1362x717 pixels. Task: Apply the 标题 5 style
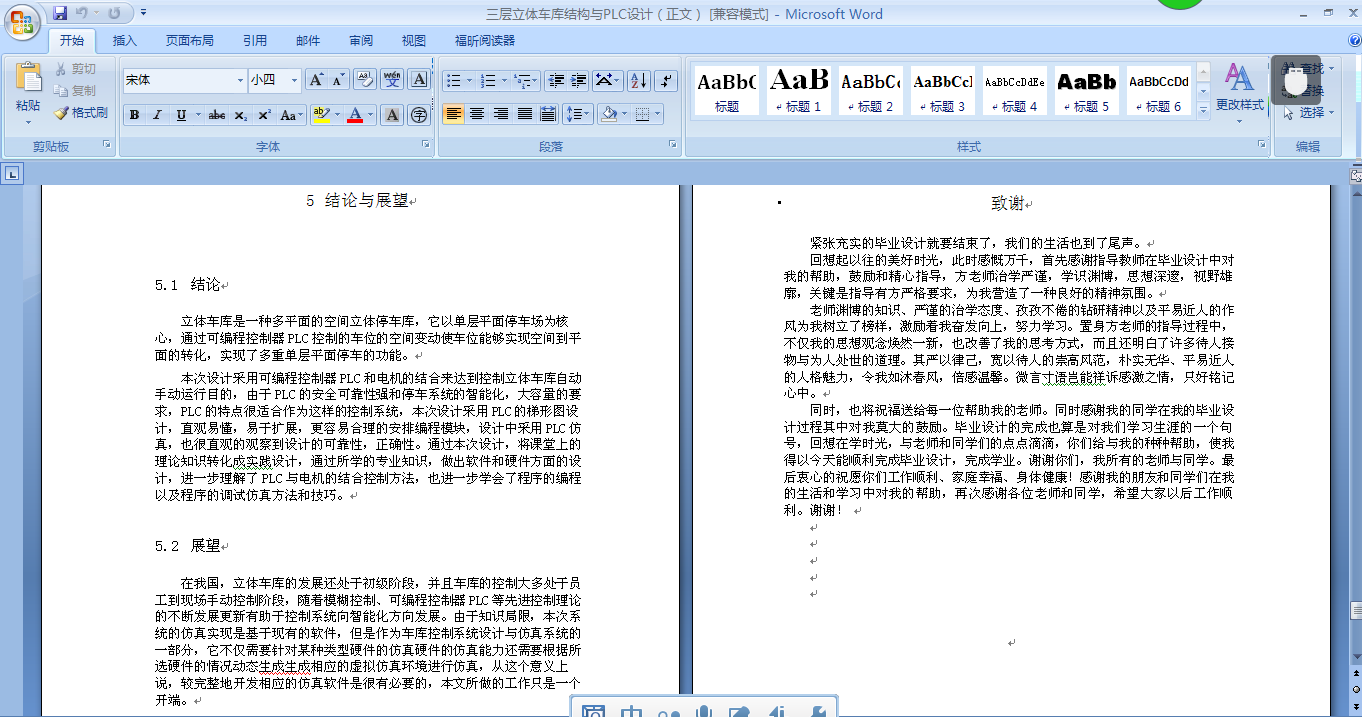point(1087,90)
